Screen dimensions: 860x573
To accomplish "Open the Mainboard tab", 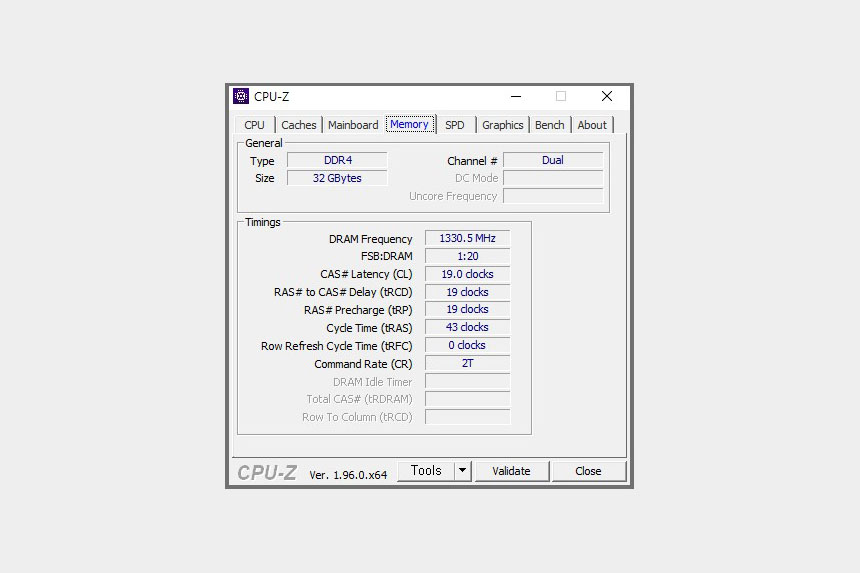I will coord(353,125).
